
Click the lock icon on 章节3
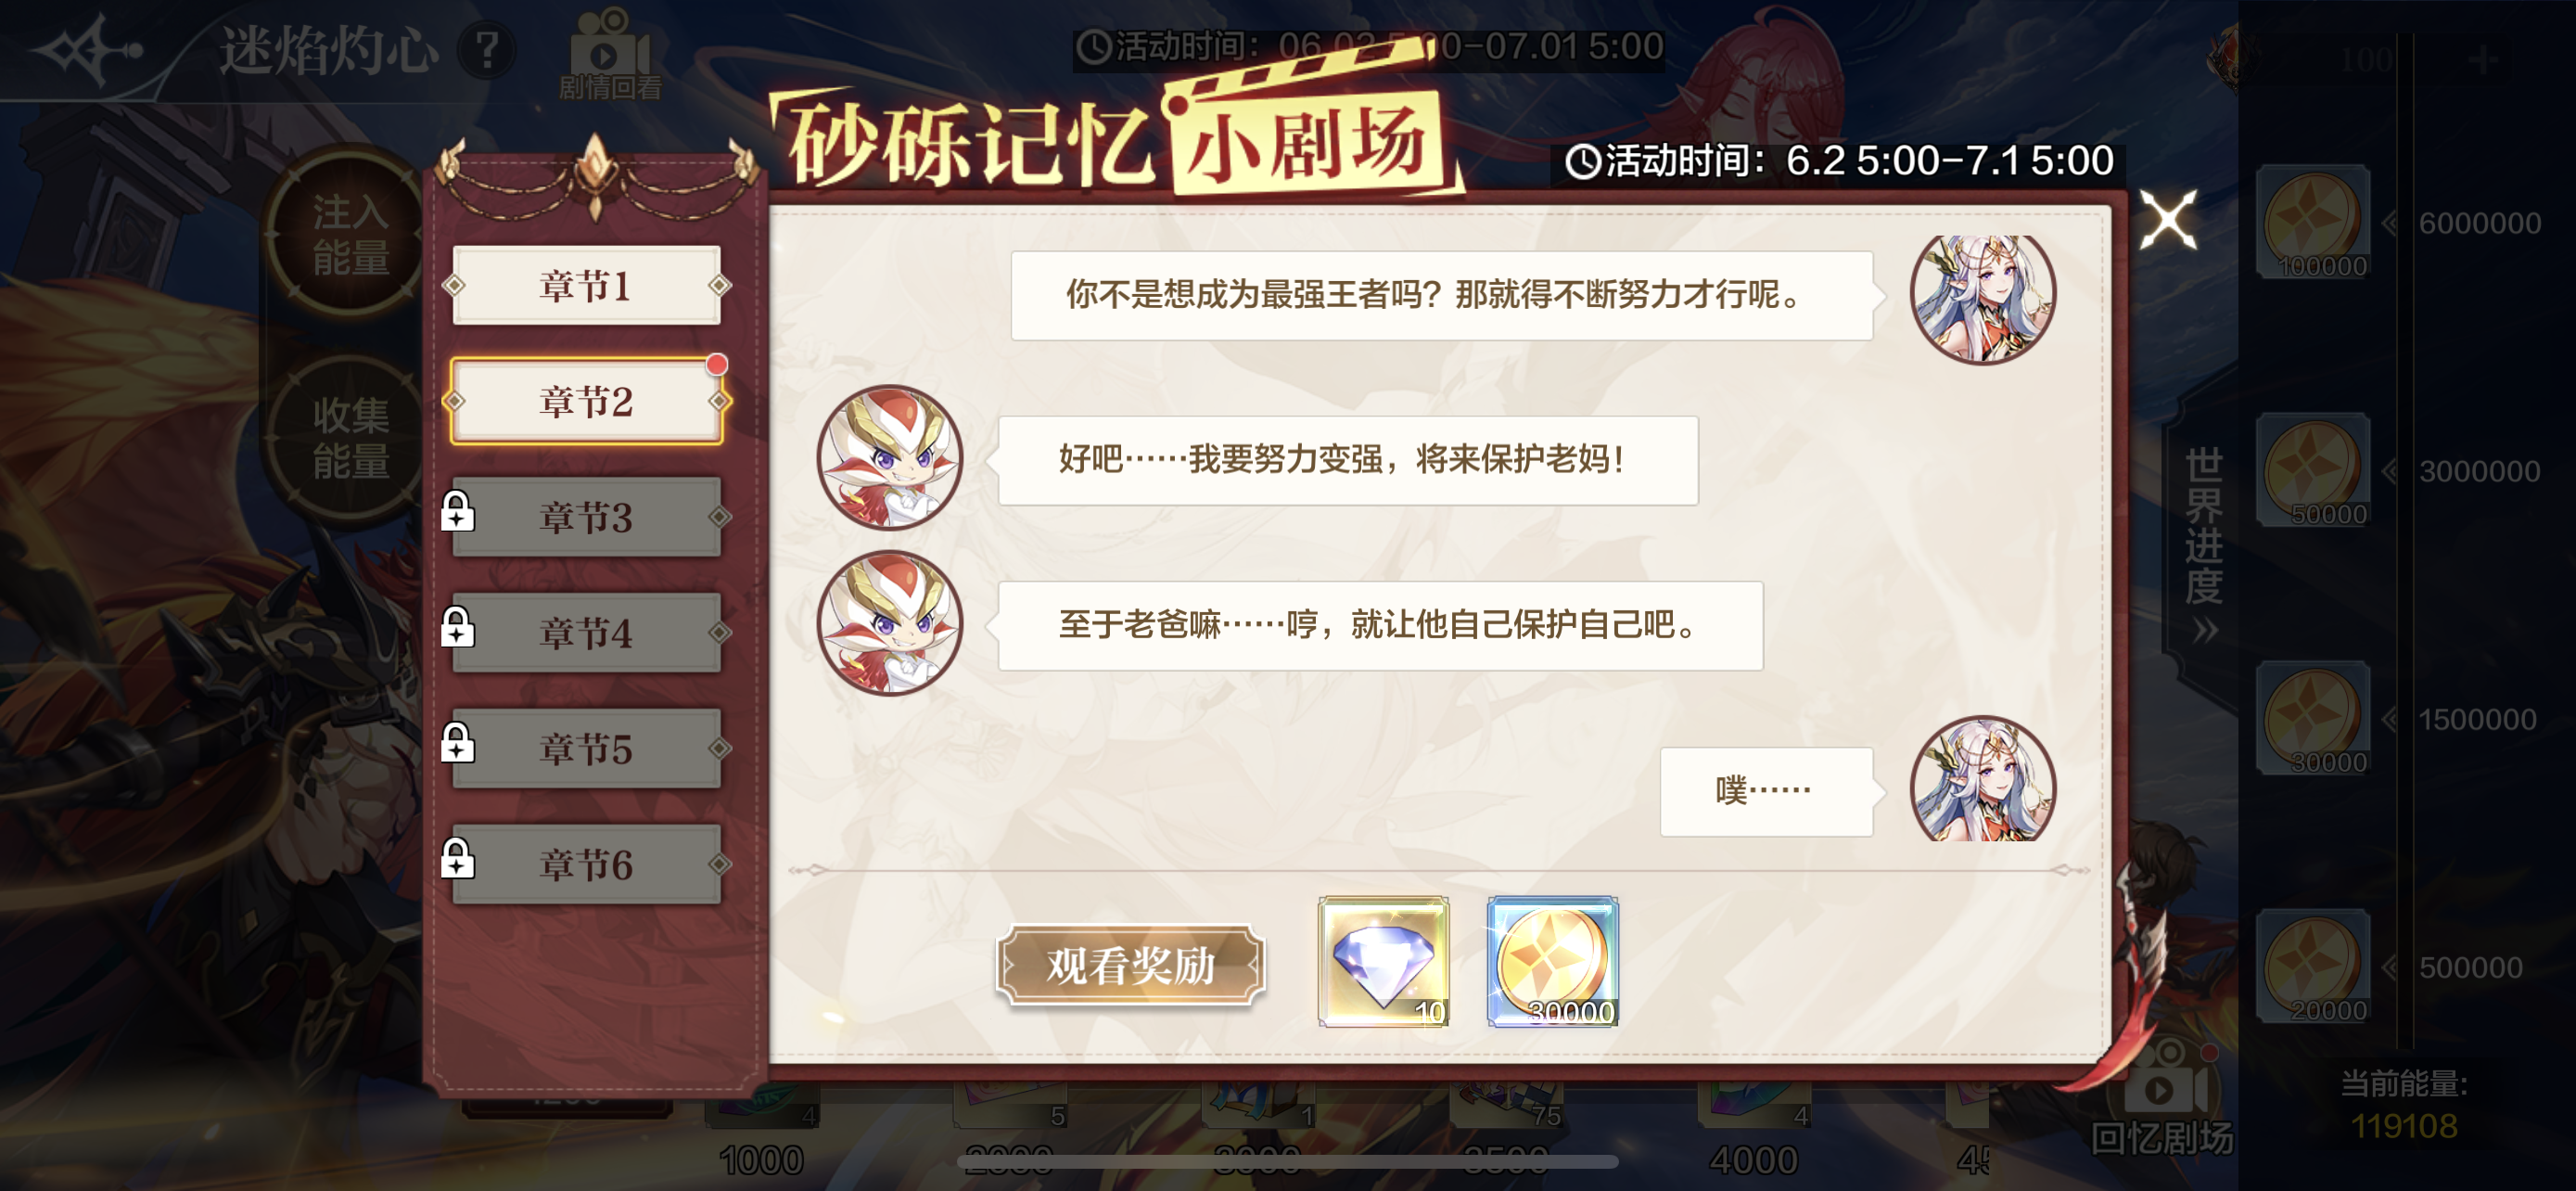tap(457, 511)
